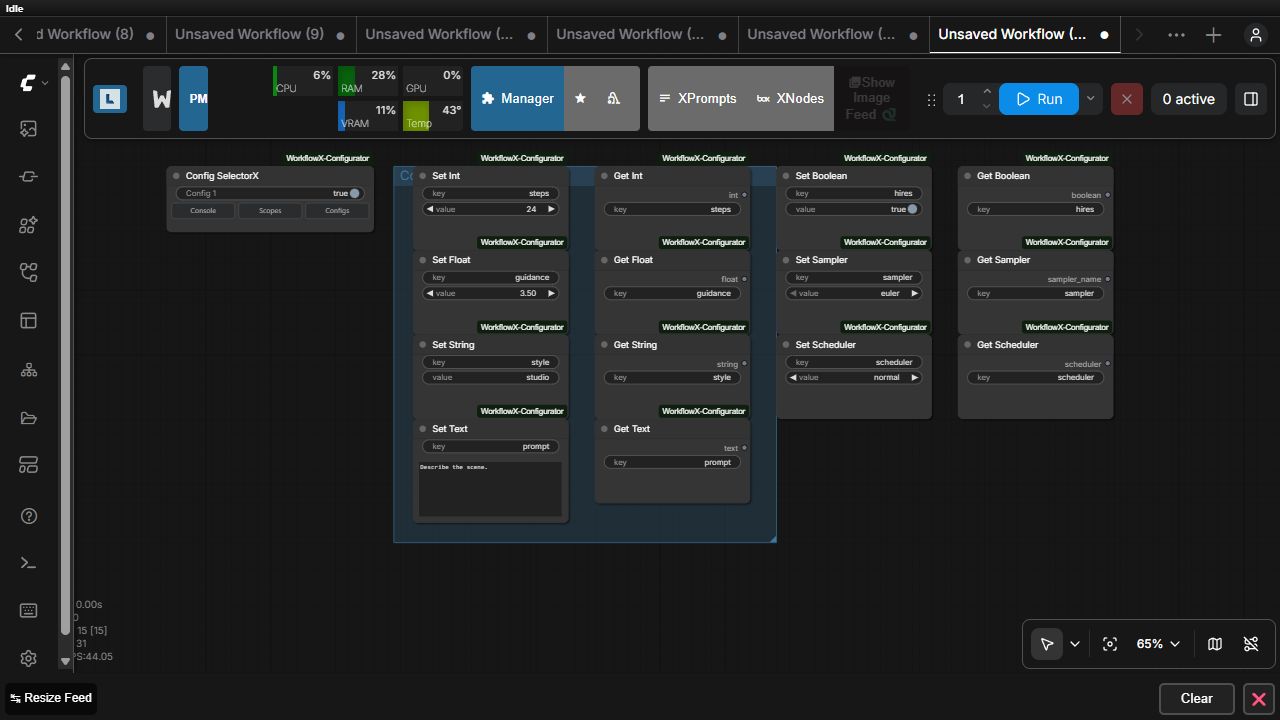The width and height of the screenshot is (1280, 720).
Task: Toggle the console terminal icon in sidebar
Action: pos(28,563)
